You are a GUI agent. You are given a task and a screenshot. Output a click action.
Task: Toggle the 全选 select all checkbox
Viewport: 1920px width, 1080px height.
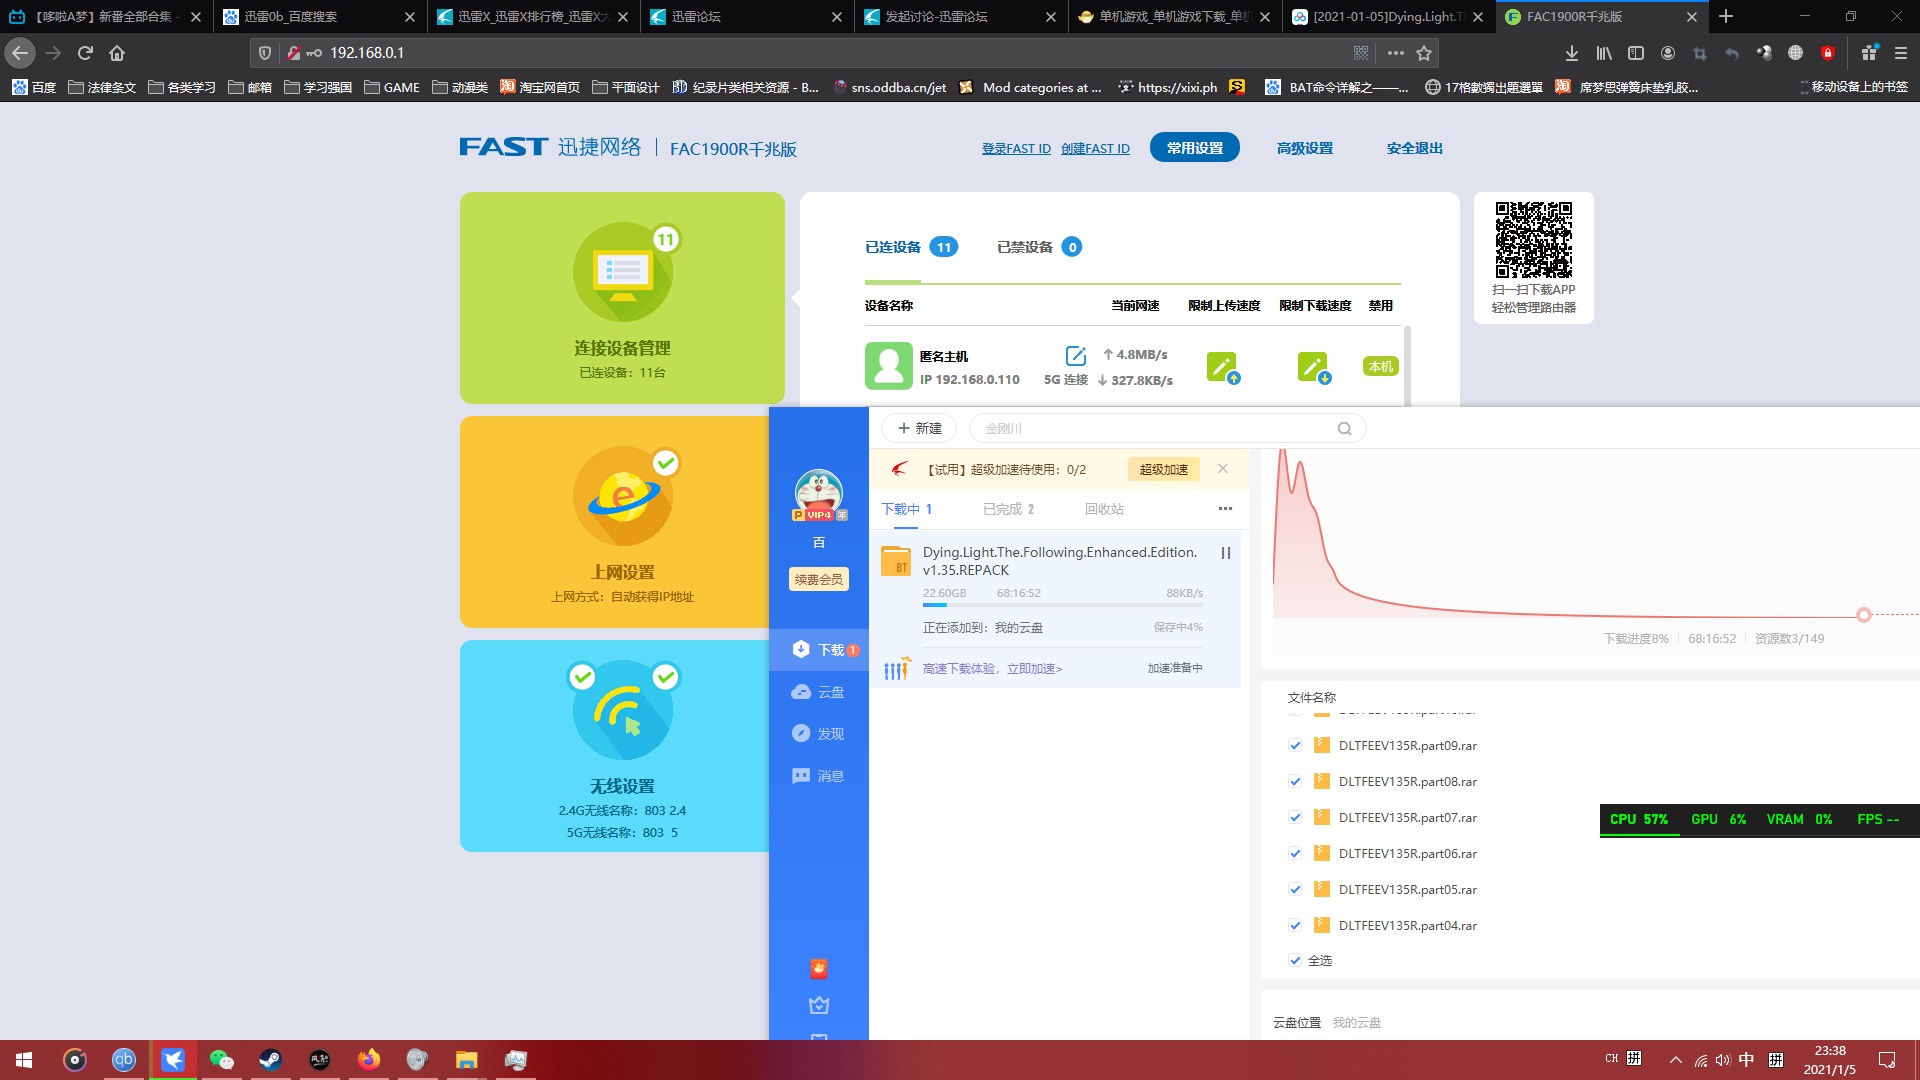(x=1295, y=961)
